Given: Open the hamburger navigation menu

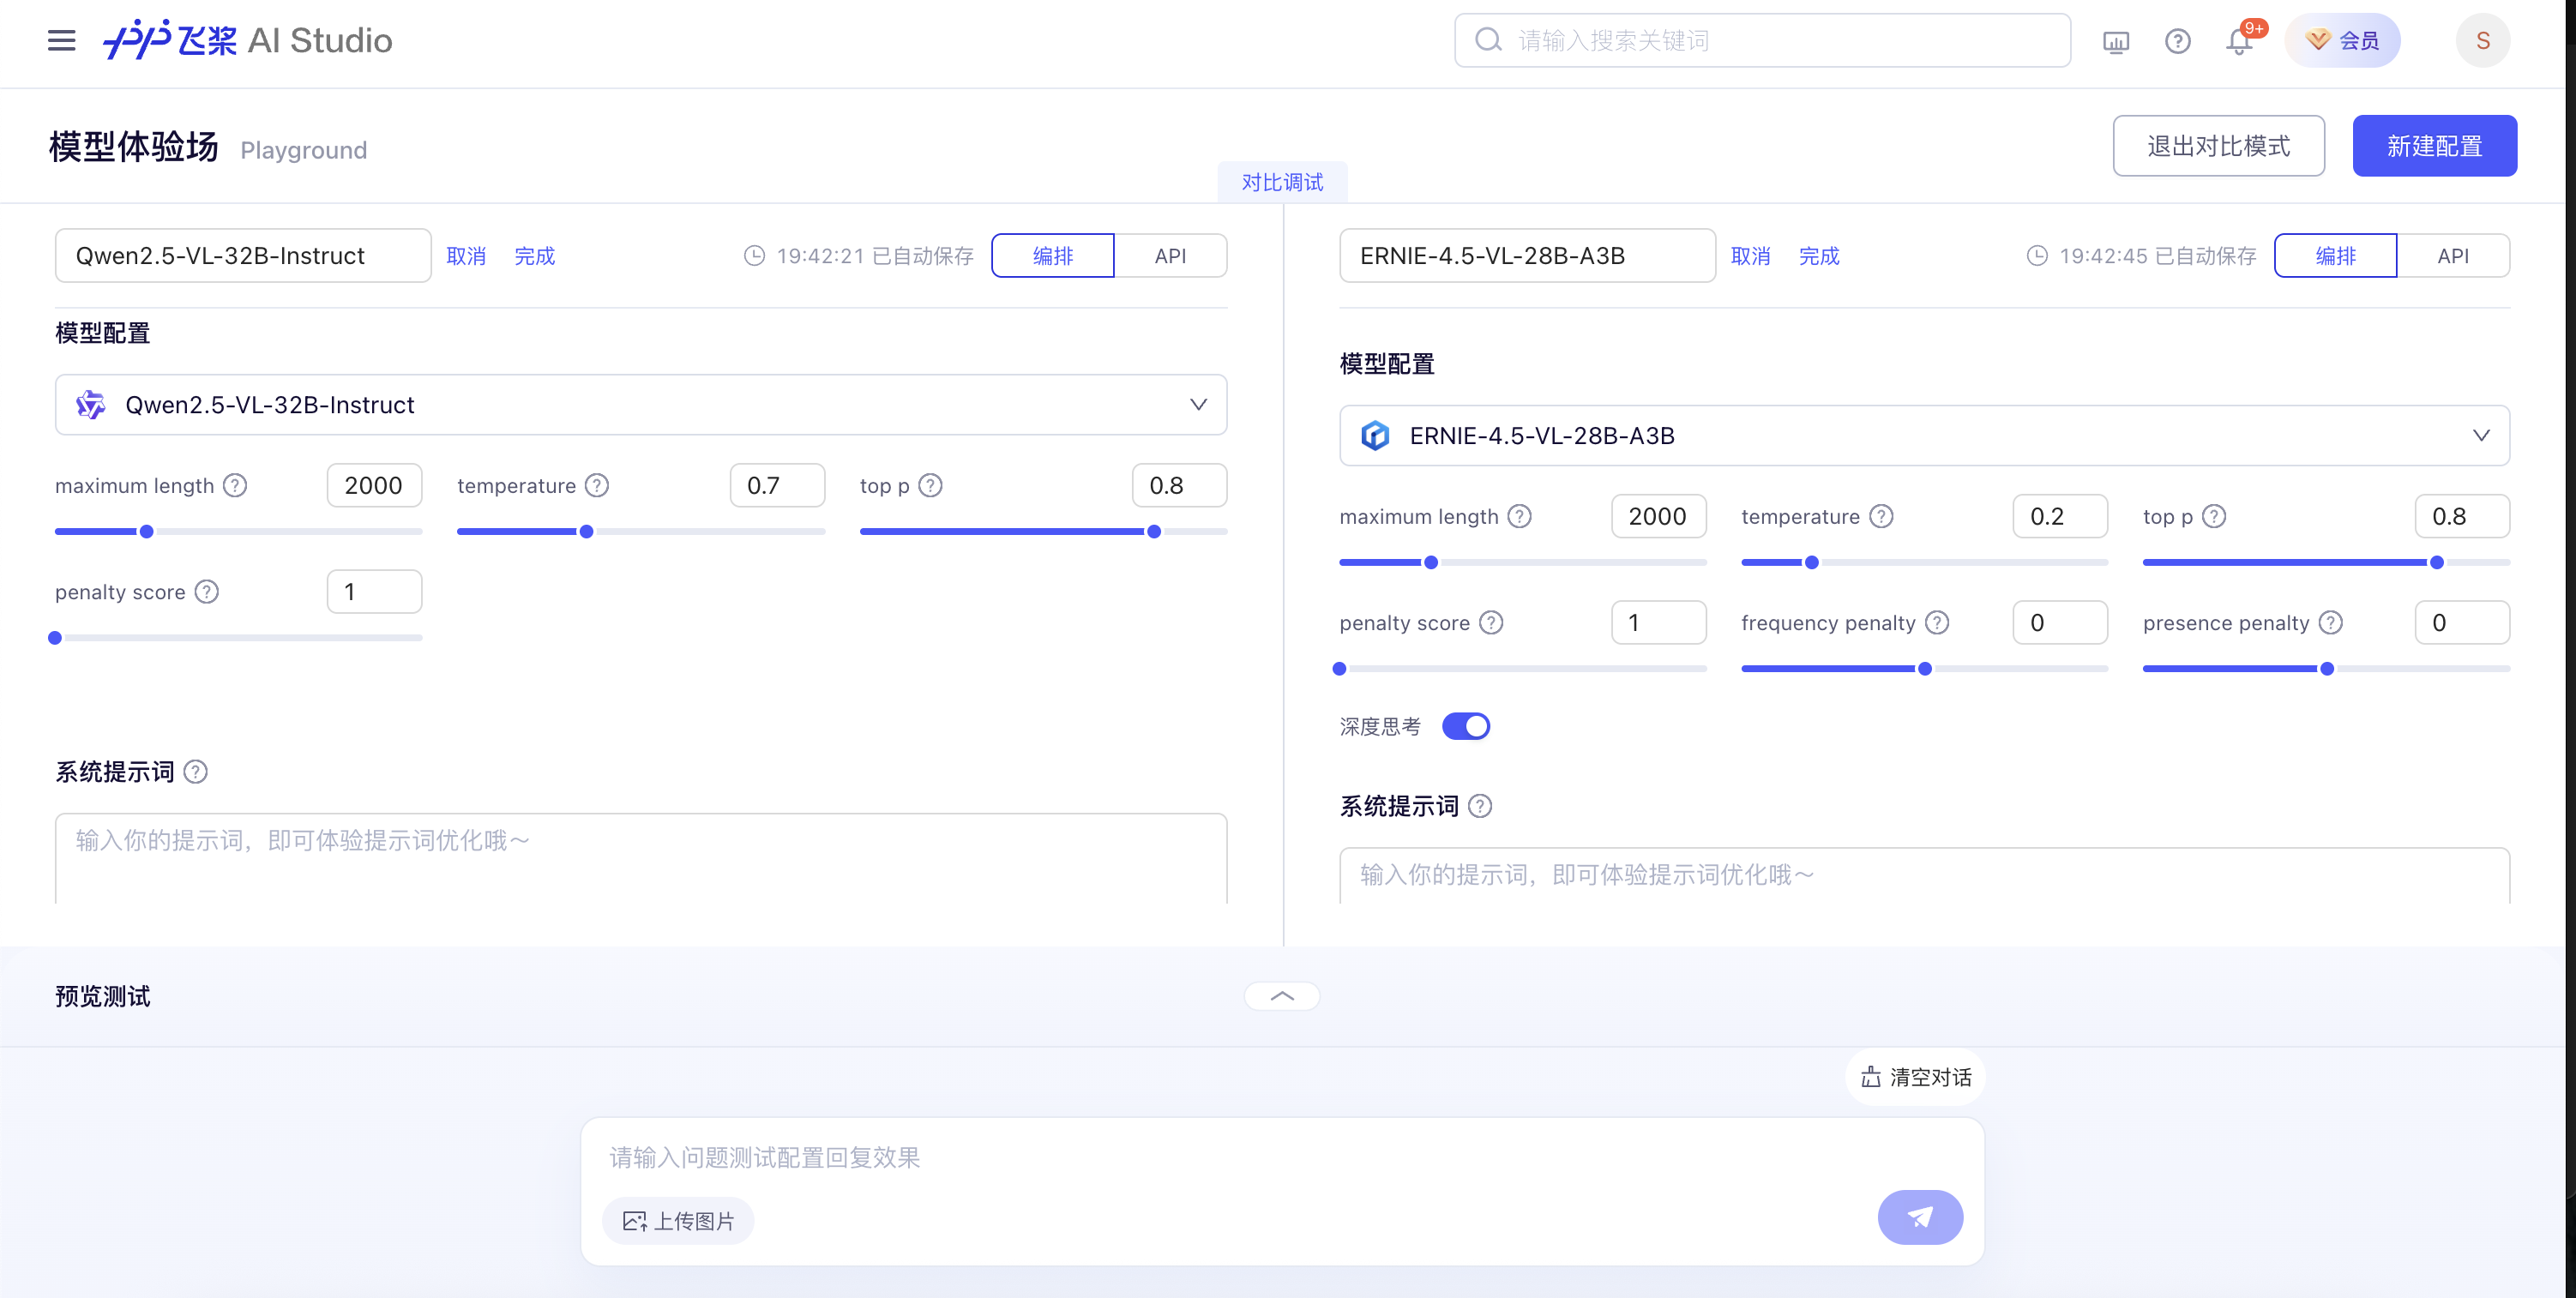Looking at the screenshot, I should (x=60, y=40).
